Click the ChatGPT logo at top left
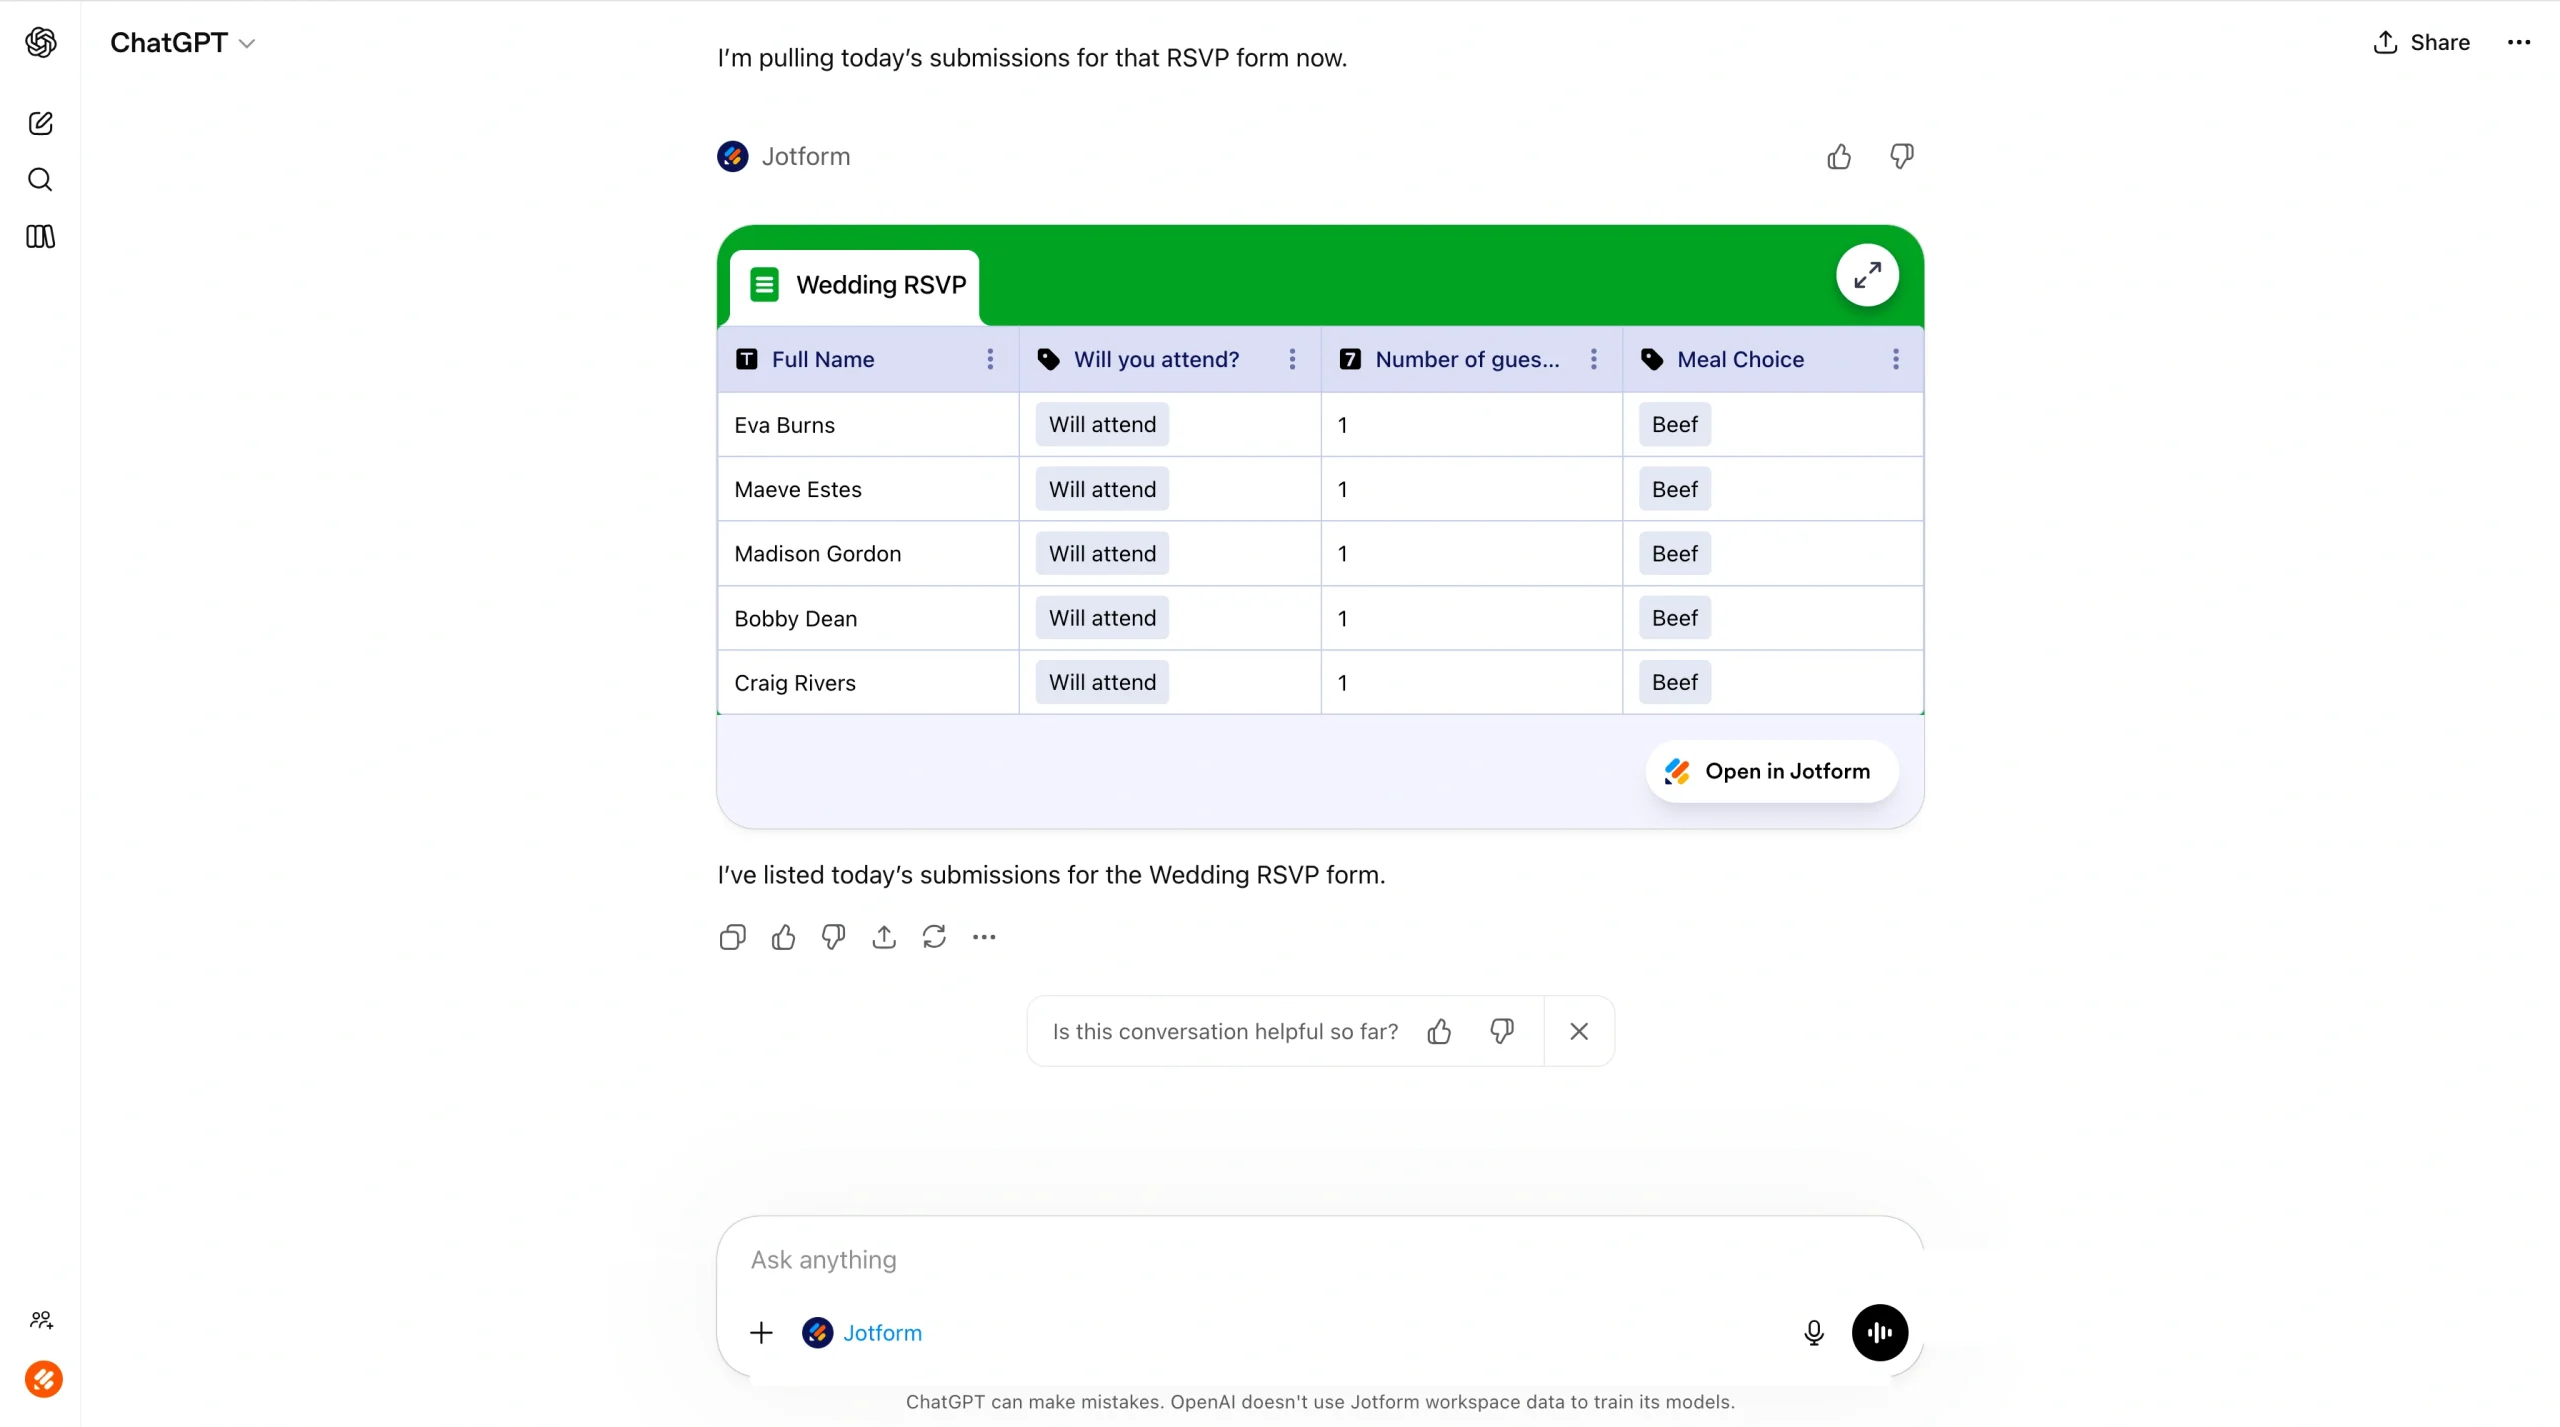Screen dimensions: 2560x1427 tap(41, 42)
